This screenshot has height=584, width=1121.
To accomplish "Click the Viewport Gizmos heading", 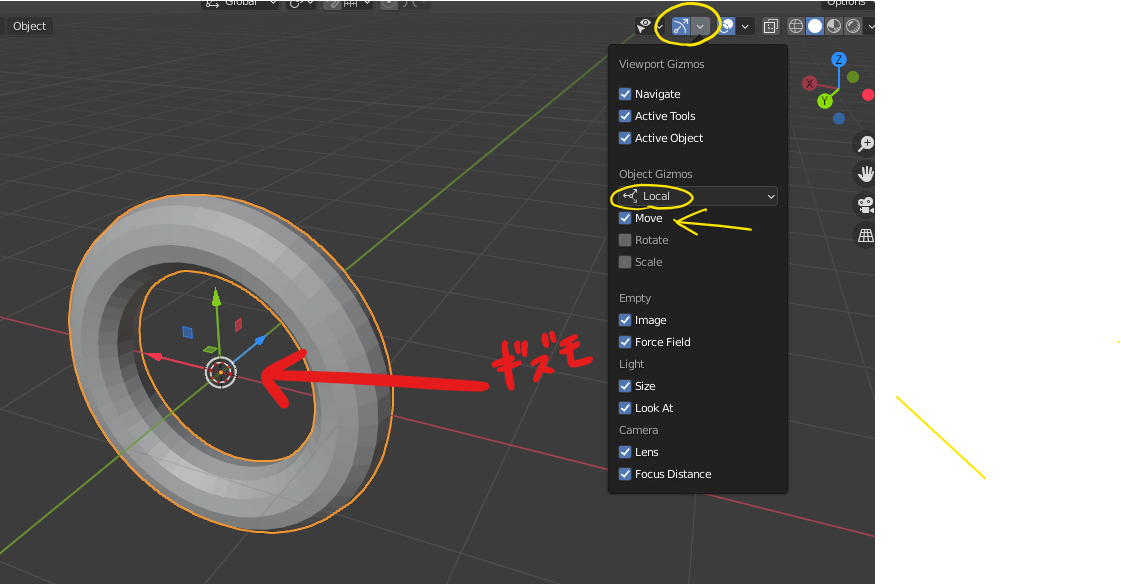I will click(661, 64).
